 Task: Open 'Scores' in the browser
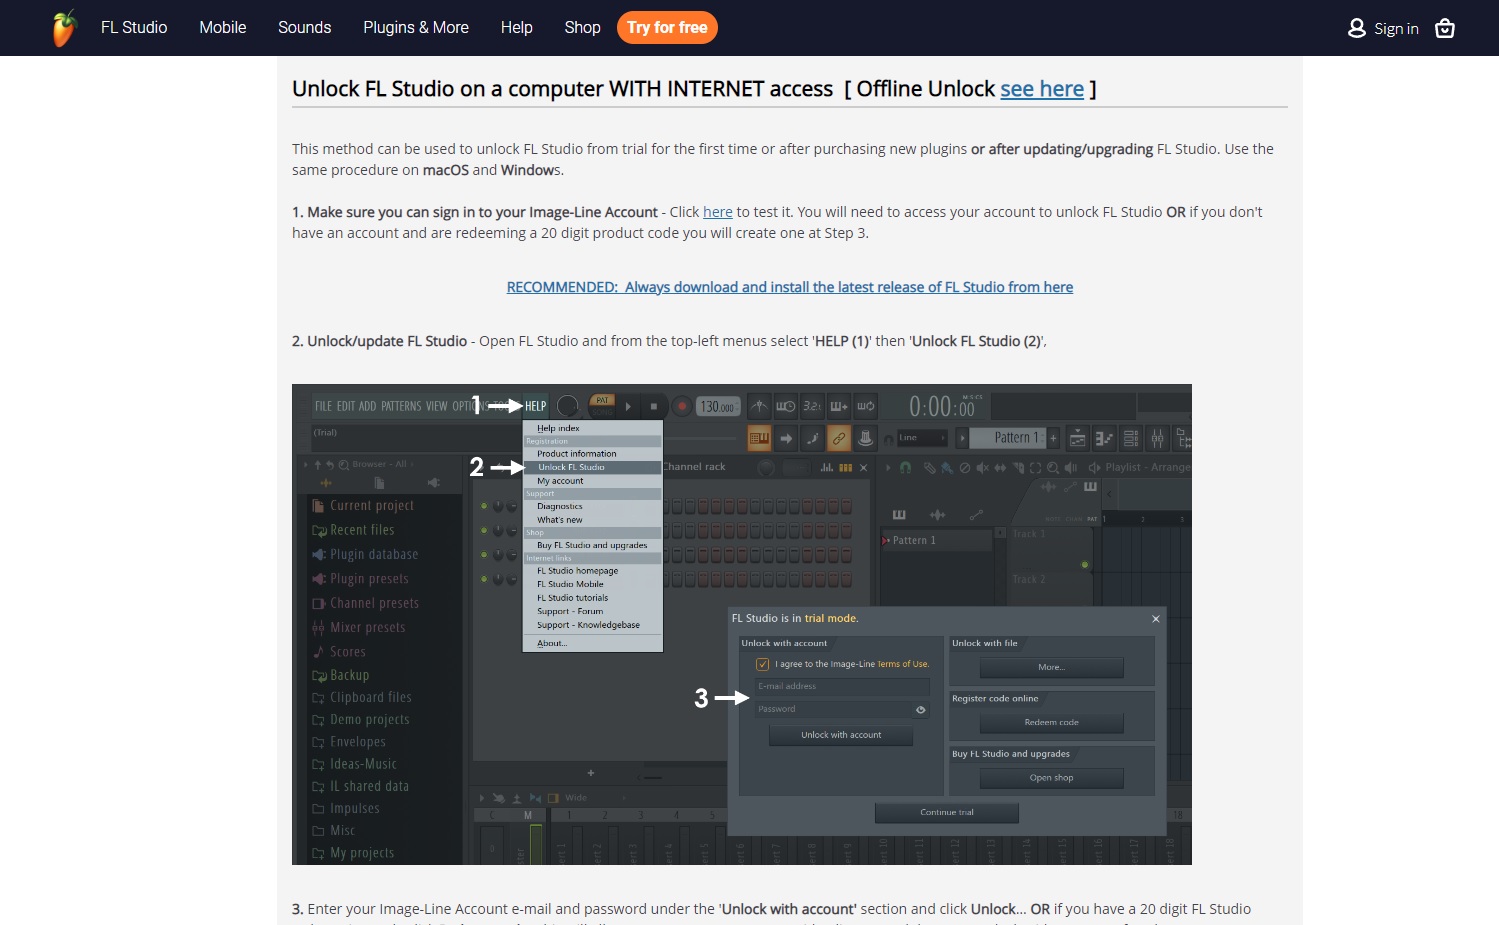[339, 652]
